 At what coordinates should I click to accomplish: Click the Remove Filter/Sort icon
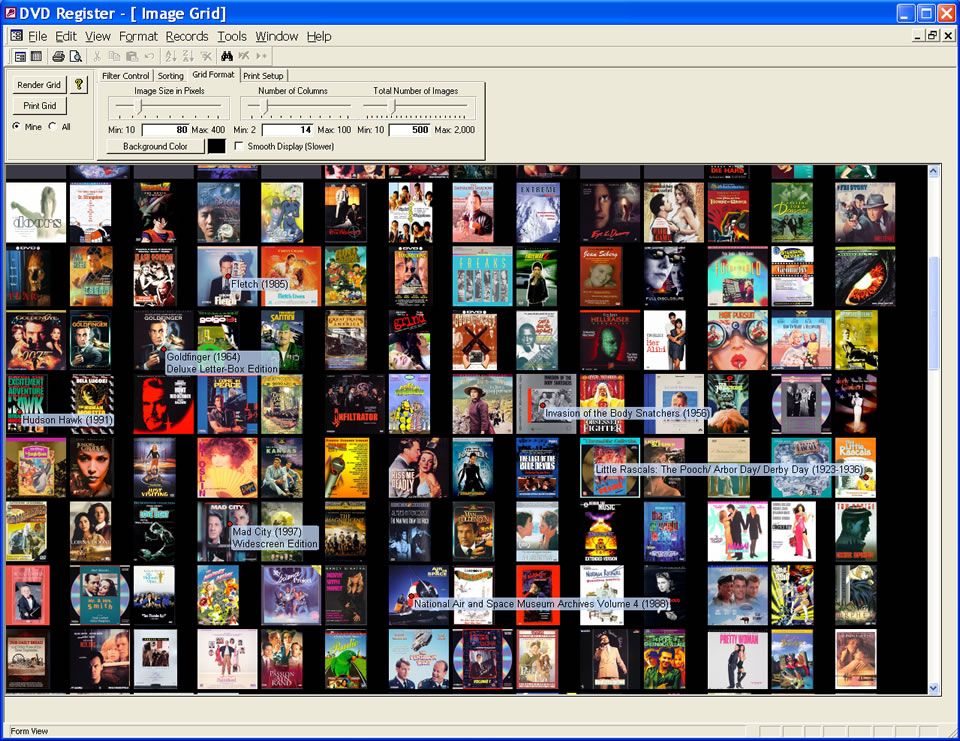pyautogui.click(x=206, y=56)
